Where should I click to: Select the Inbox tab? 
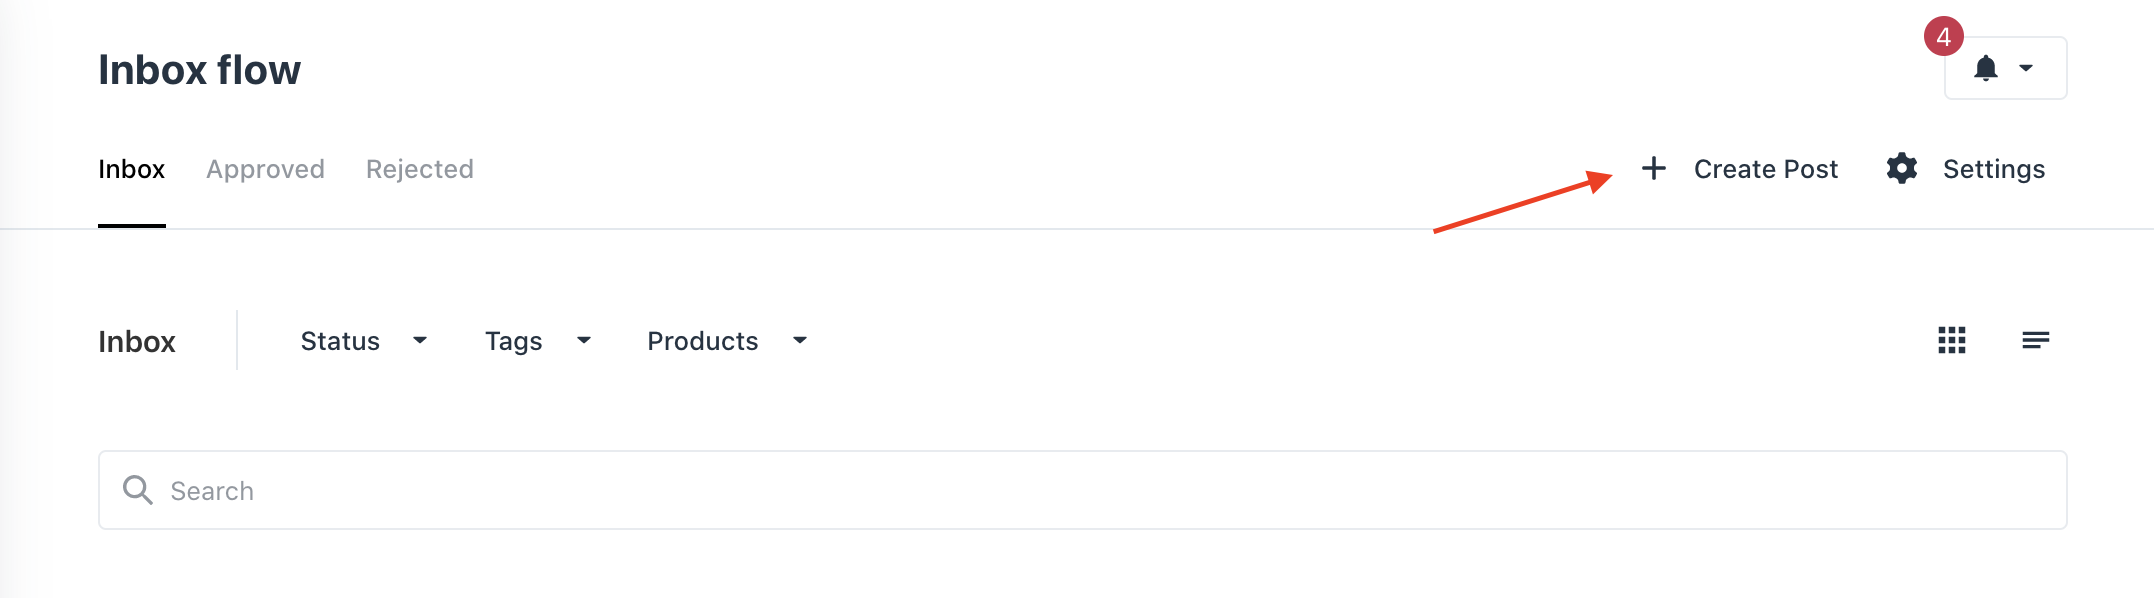pyautogui.click(x=131, y=169)
